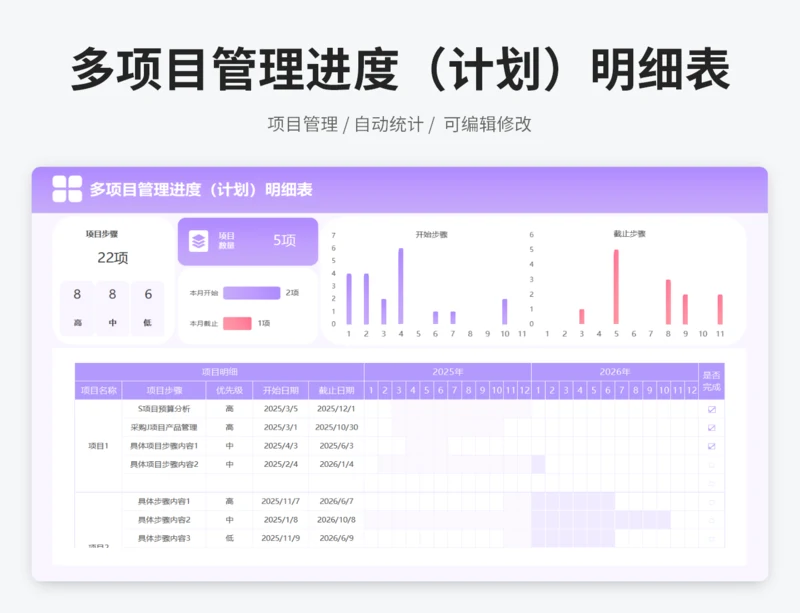Select cell 具体步骤内容1
The image size is (800, 613).
tap(164, 501)
